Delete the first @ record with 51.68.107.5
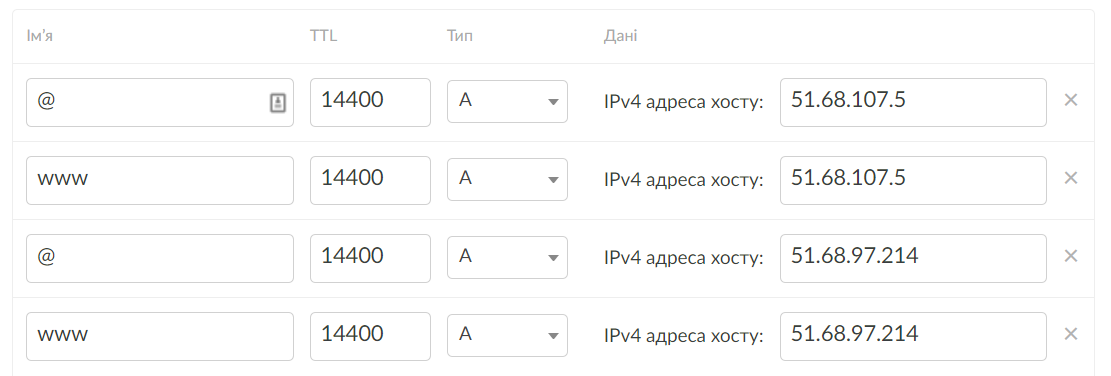 pos(1071,101)
